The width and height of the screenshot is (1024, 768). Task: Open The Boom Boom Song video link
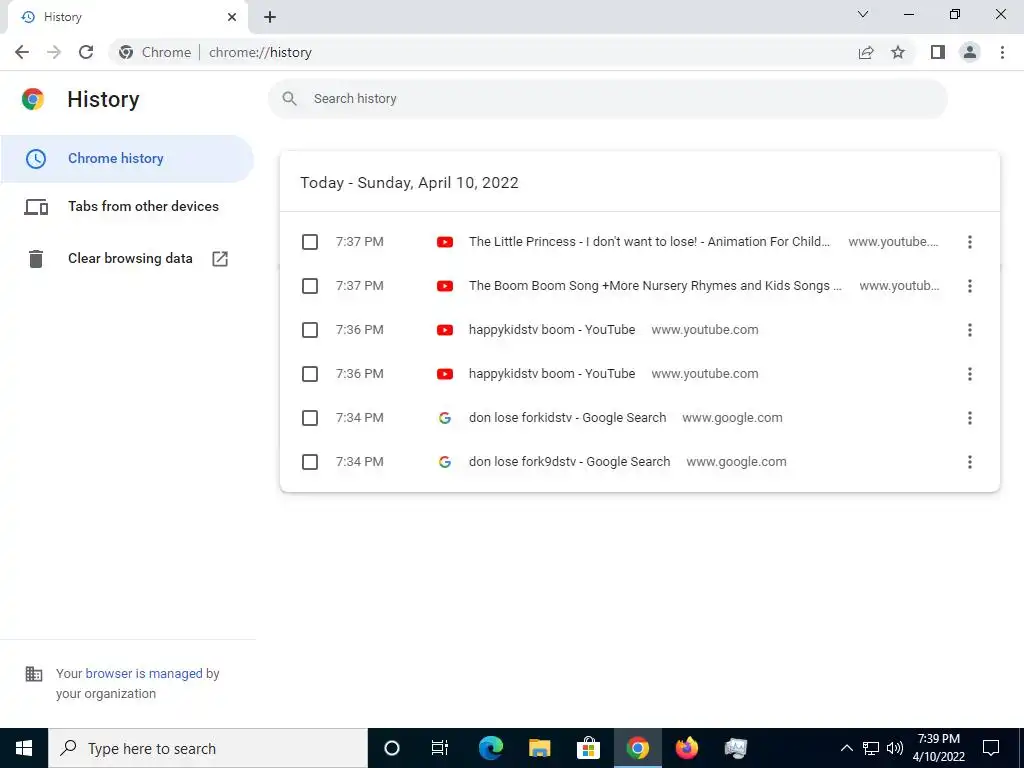pyautogui.click(x=655, y=285)
